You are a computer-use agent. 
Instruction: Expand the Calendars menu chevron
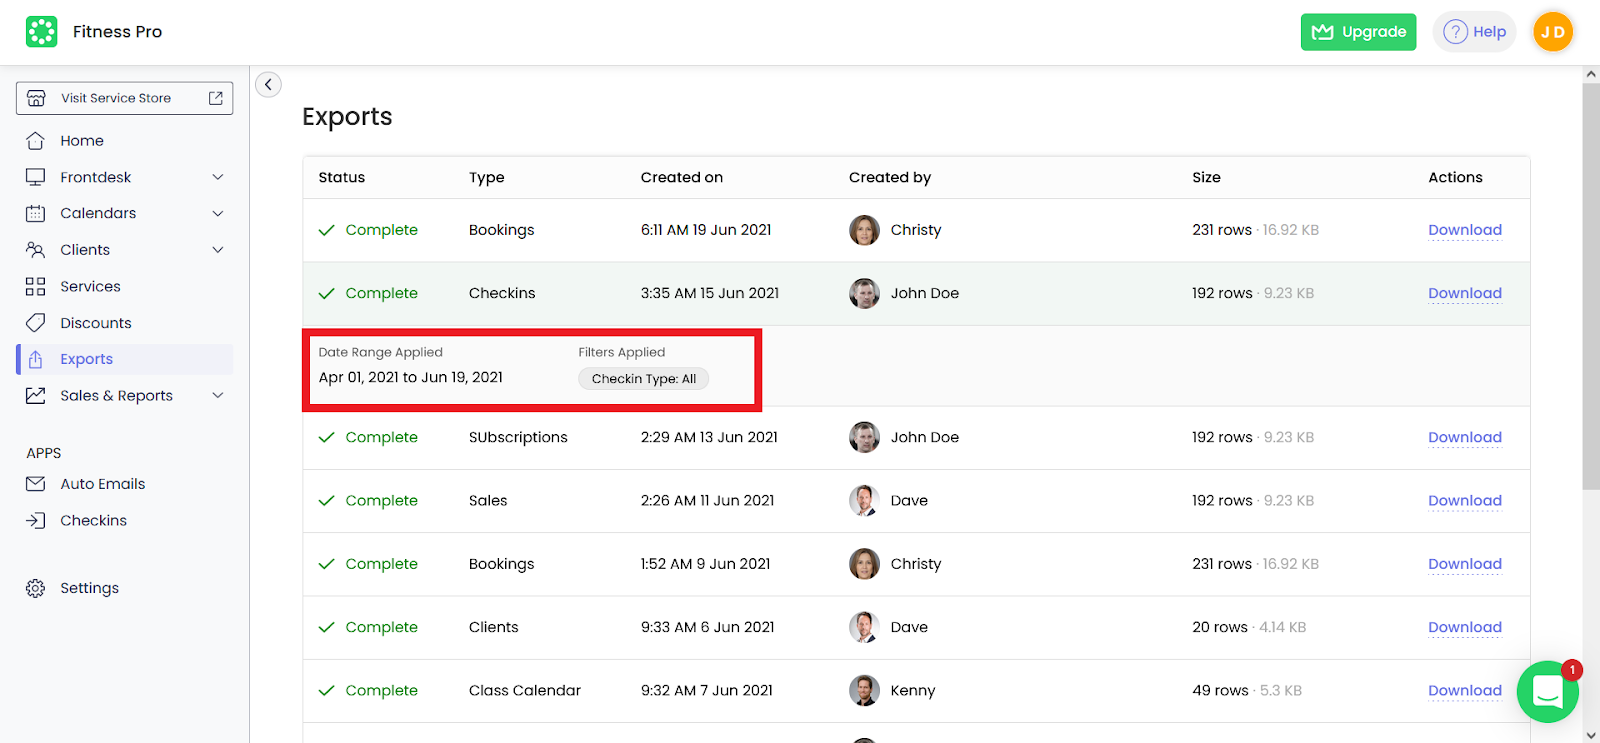[x=218, y=213]
